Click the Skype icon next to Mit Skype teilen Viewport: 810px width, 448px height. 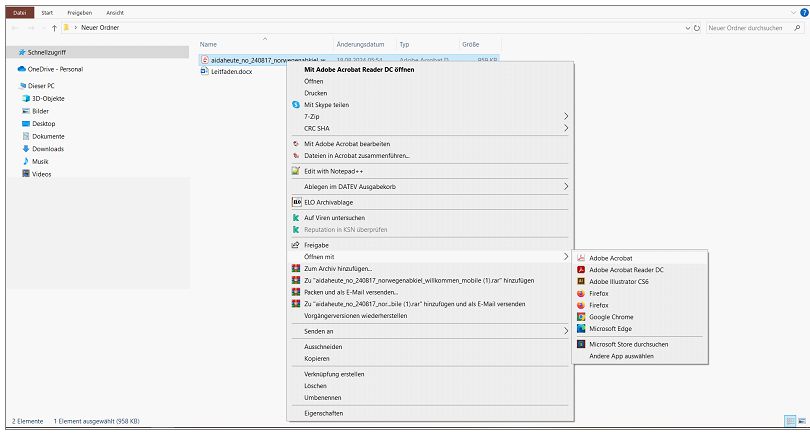(x=295, y=104)
